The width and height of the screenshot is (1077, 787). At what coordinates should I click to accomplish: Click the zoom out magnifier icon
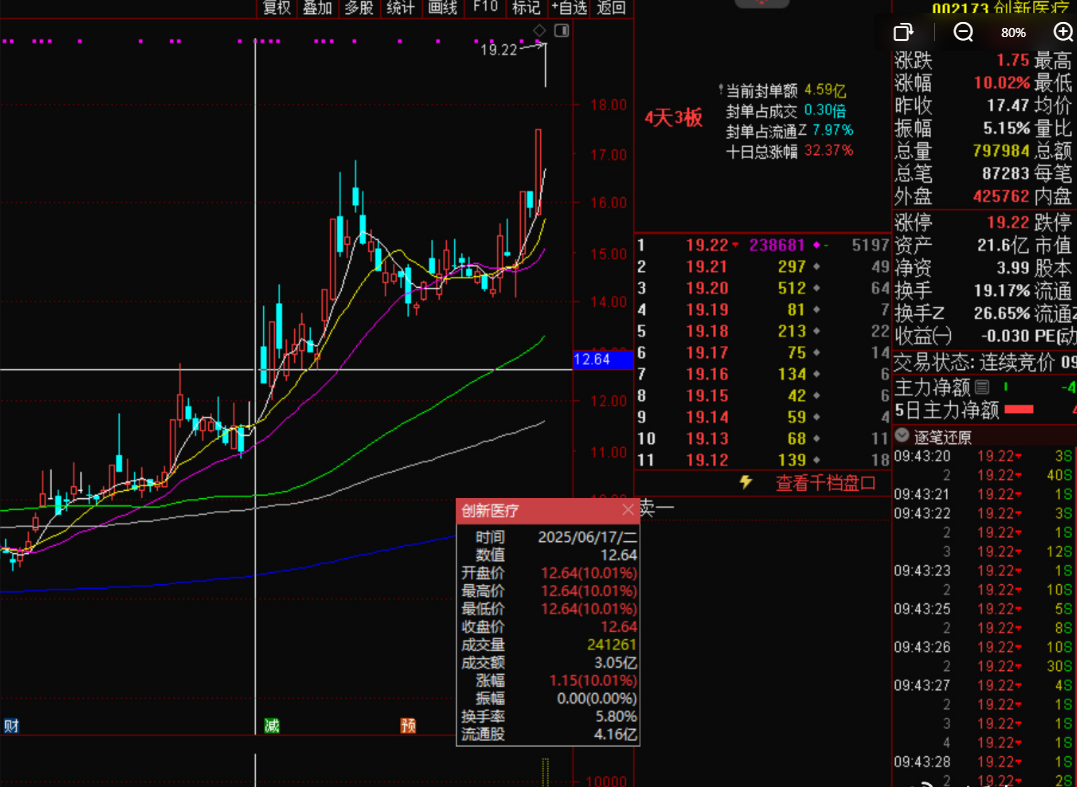click(x=963, y=32)
